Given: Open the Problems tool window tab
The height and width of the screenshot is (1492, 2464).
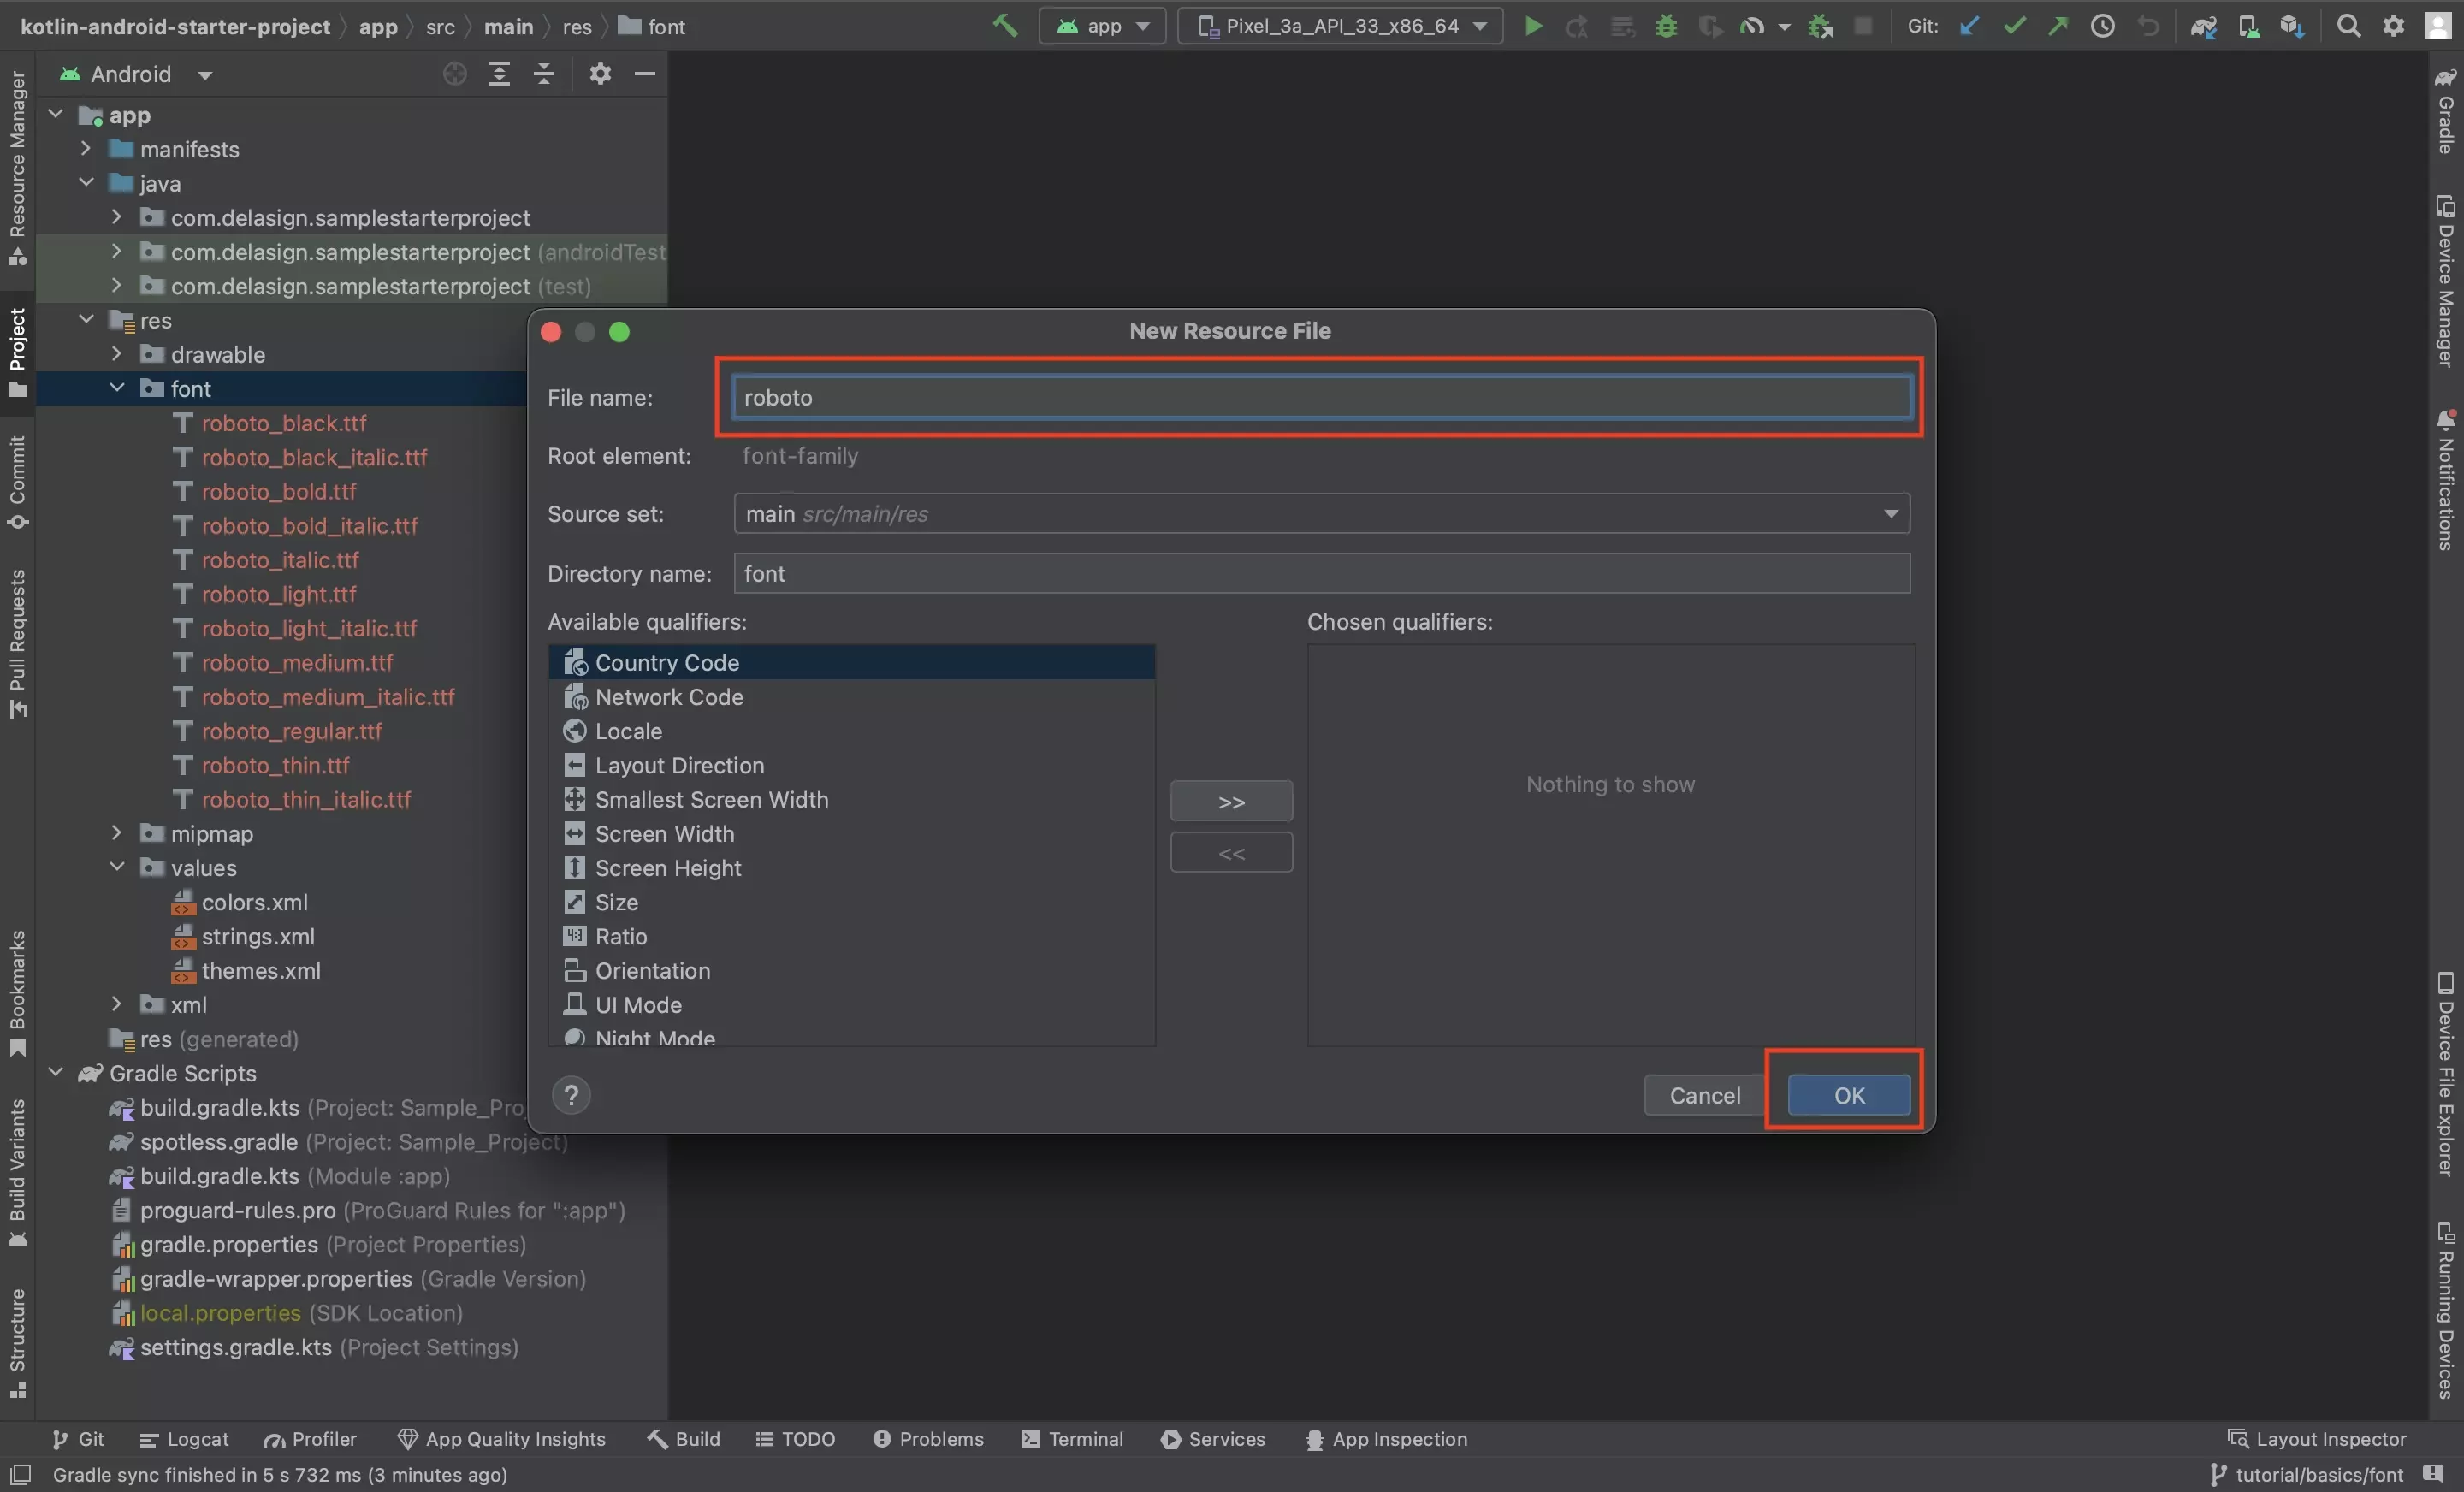Looking at the screenshot, I should pyautogui.click(x=928, y=1438).
